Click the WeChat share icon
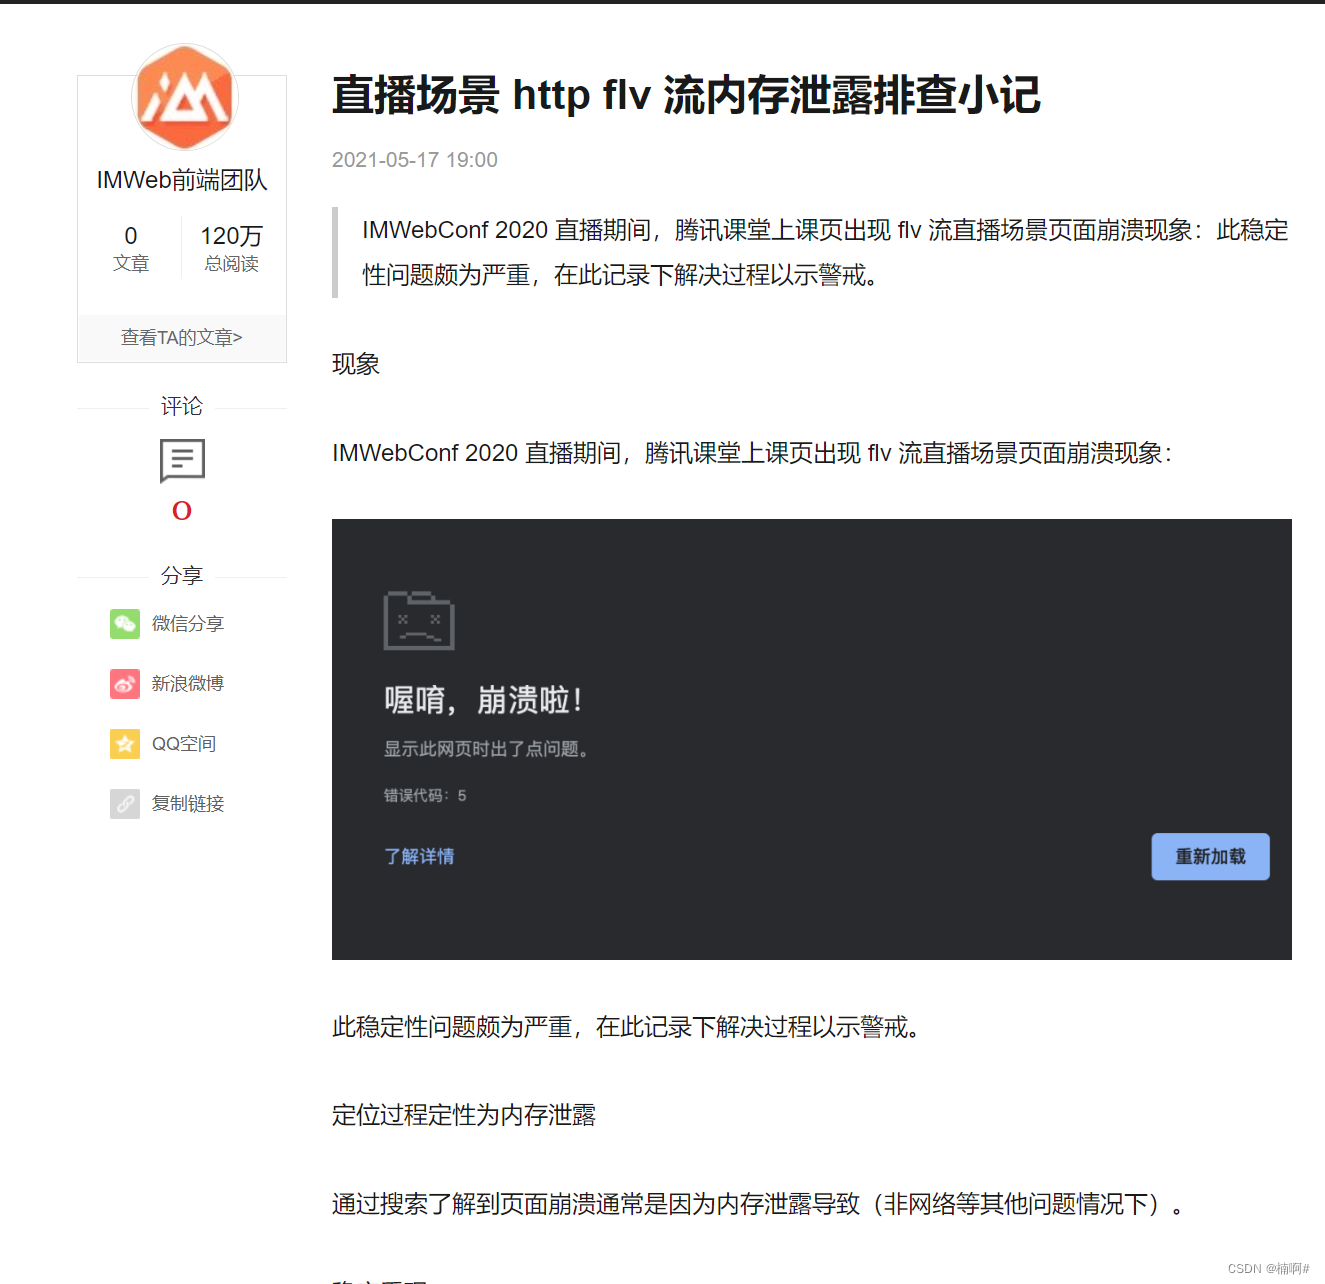1325x1284 pixels. click(124, 623)
